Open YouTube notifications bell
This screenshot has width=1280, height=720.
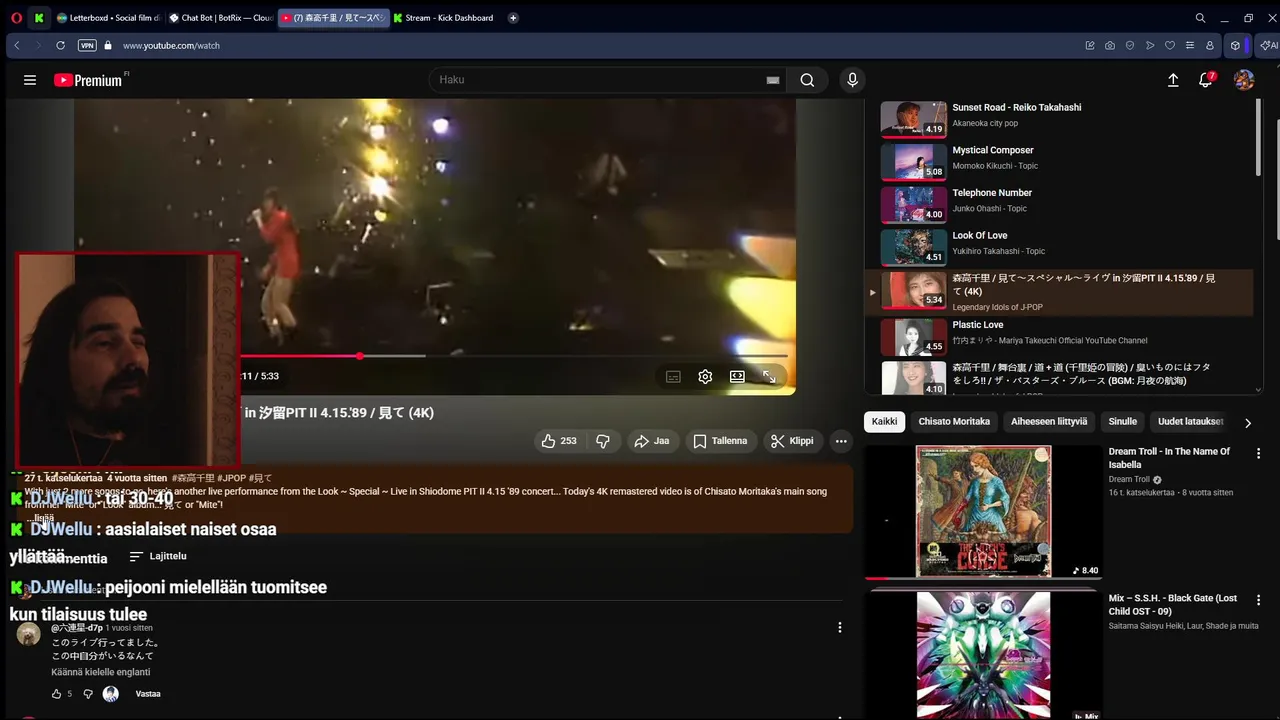pyautogui.click(x=1206, y=80)
